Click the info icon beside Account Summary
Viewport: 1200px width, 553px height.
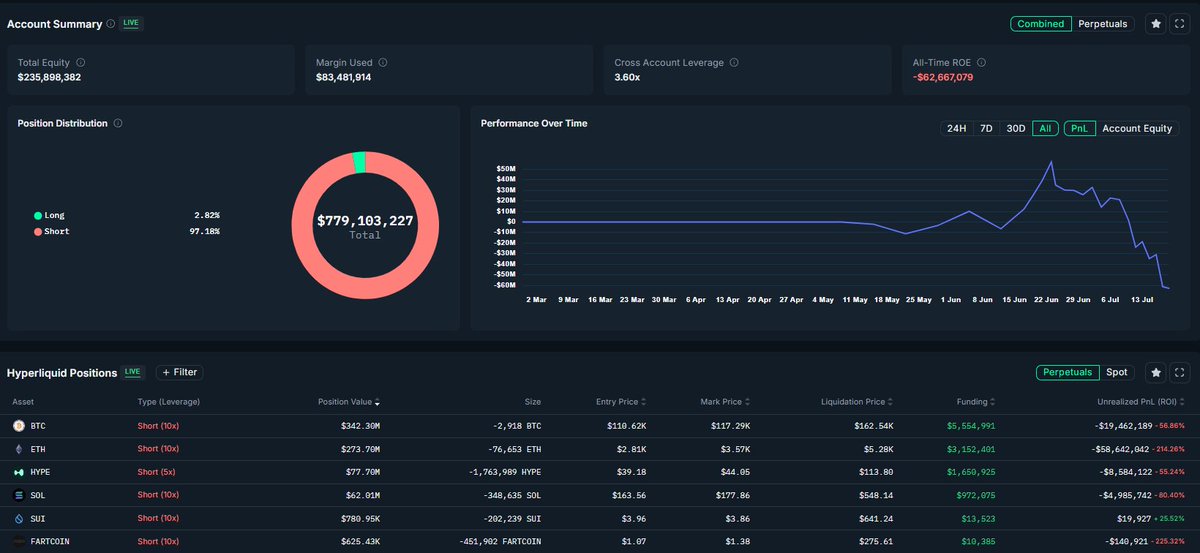click(x=110, y=23)
